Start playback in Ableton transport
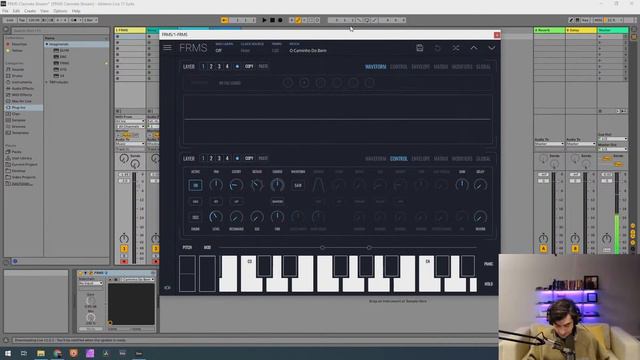 pyautogui.click(x=264, y=20)
